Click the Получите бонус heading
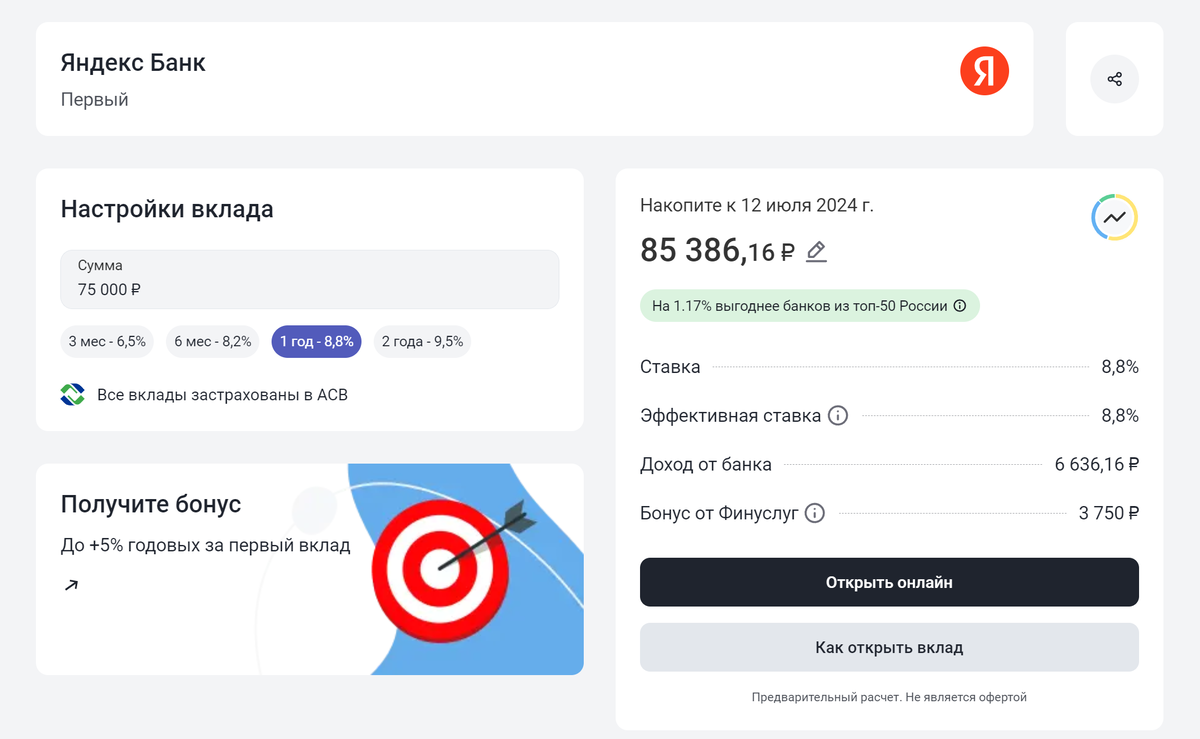1200x739 pixels. 151,504
